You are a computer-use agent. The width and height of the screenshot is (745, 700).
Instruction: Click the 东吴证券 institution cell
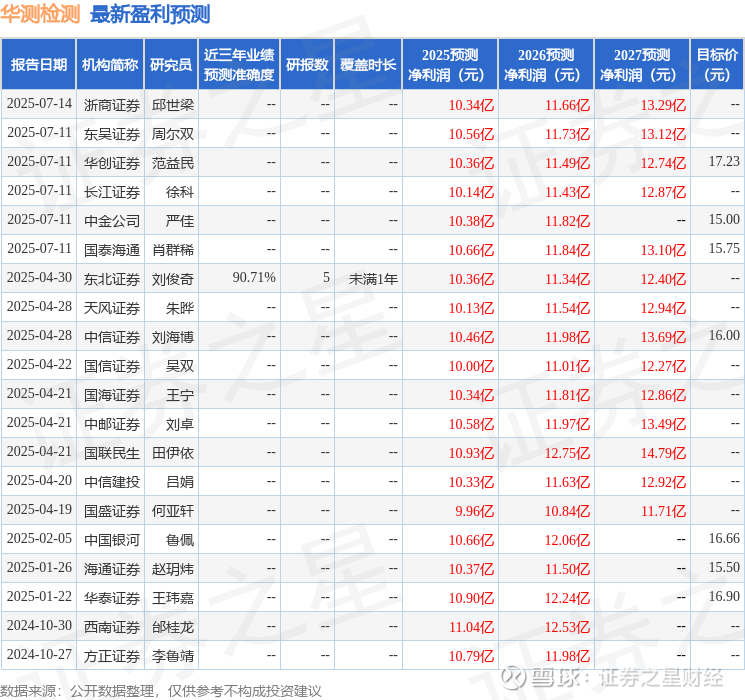point(112,134)
